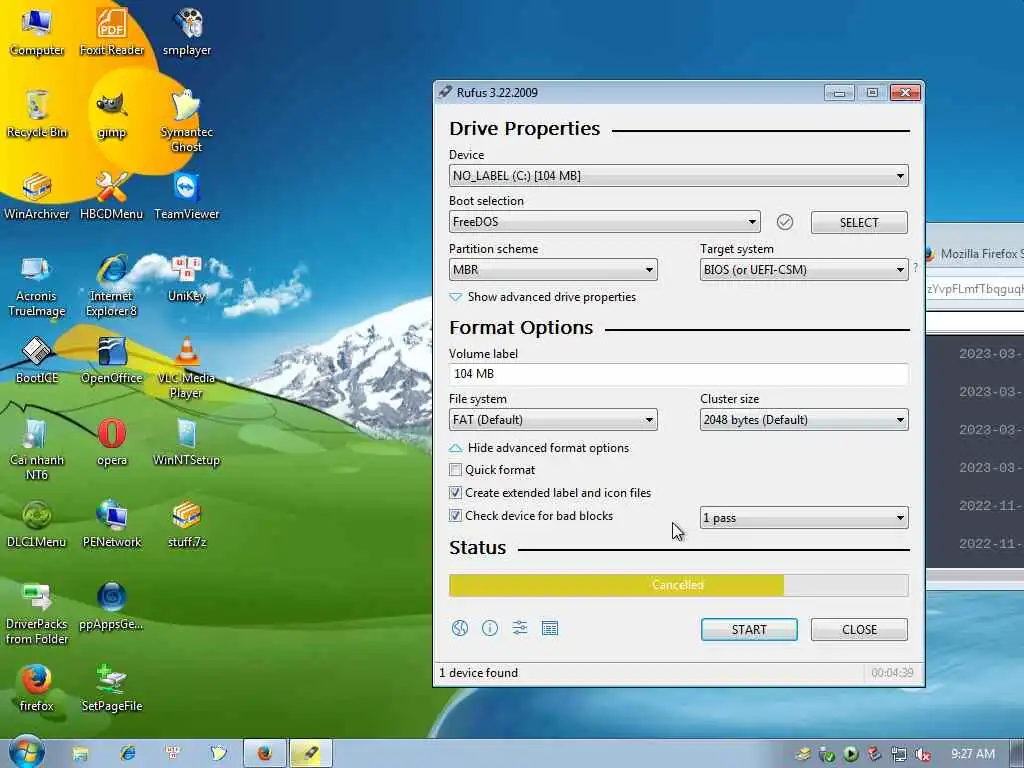Select the VLC Media Player desktop icon
This screenshot has width=1024, height=768.
click(x=187, y=368)
